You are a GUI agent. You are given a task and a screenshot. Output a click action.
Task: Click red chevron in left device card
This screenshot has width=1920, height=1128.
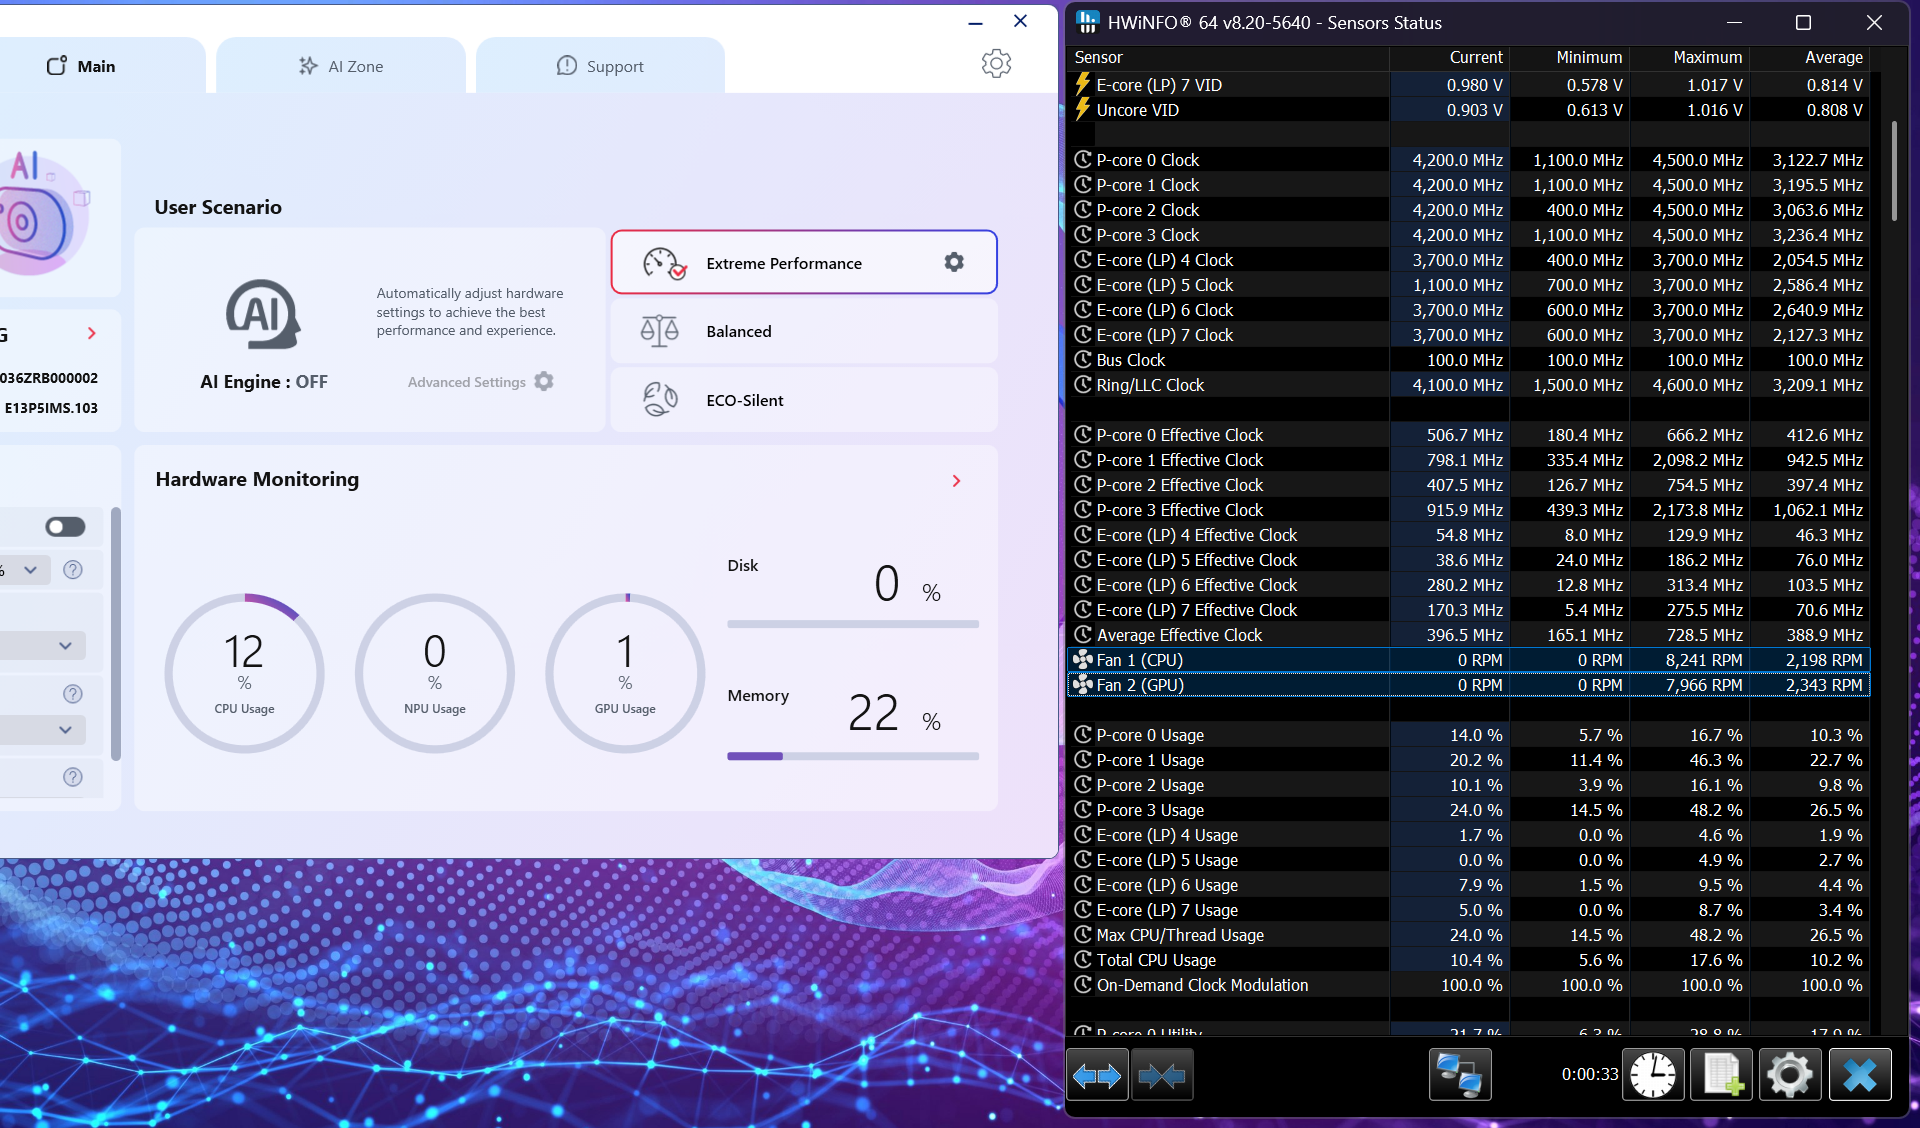coord(92,333)
